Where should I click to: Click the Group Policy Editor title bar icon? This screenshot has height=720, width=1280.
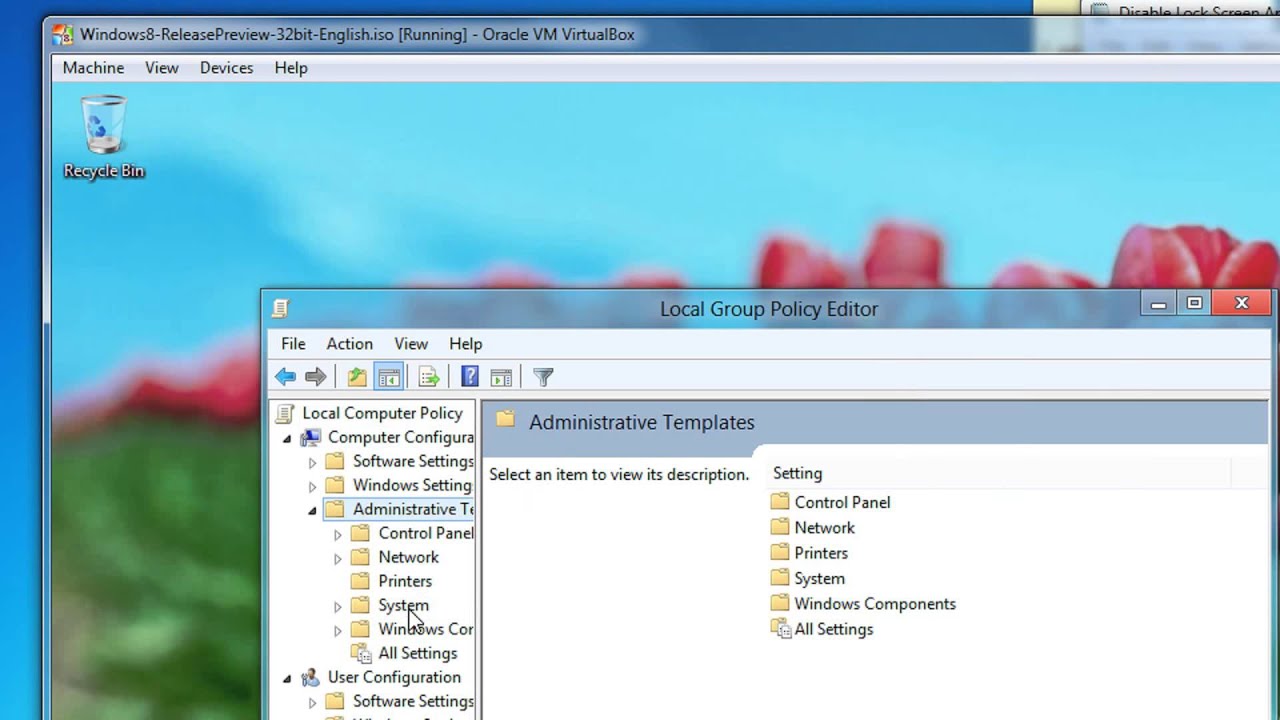(281, 308)
